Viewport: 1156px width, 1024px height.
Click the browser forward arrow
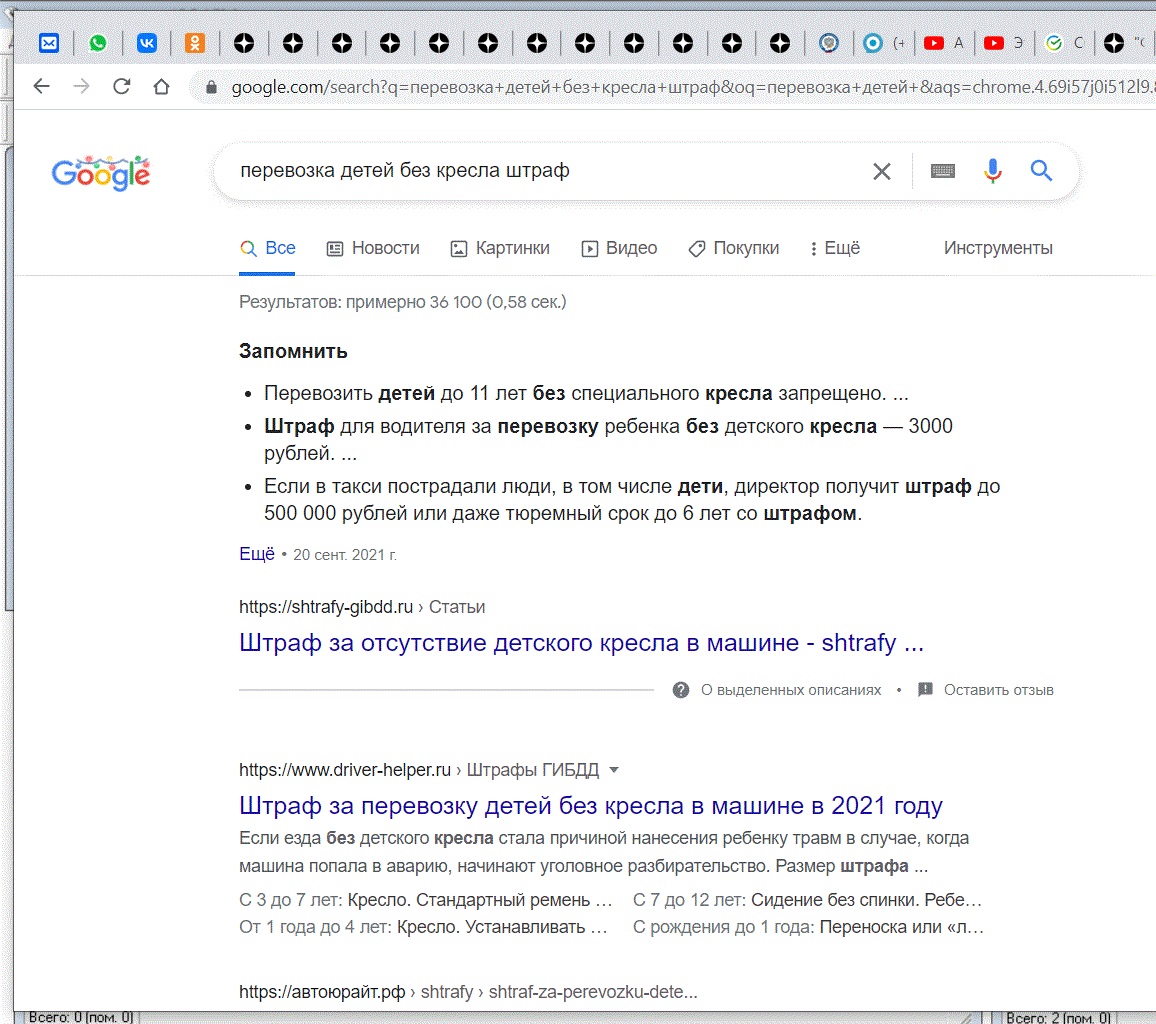click(82, 86)
